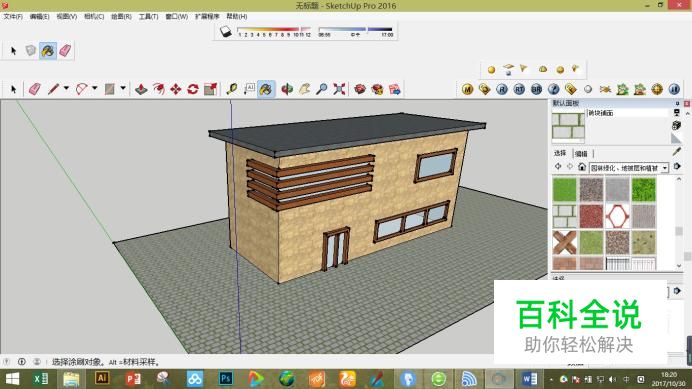Switch to the 选择 materials tab
This screenshot has width=692, height=389.
coord(560,153)
